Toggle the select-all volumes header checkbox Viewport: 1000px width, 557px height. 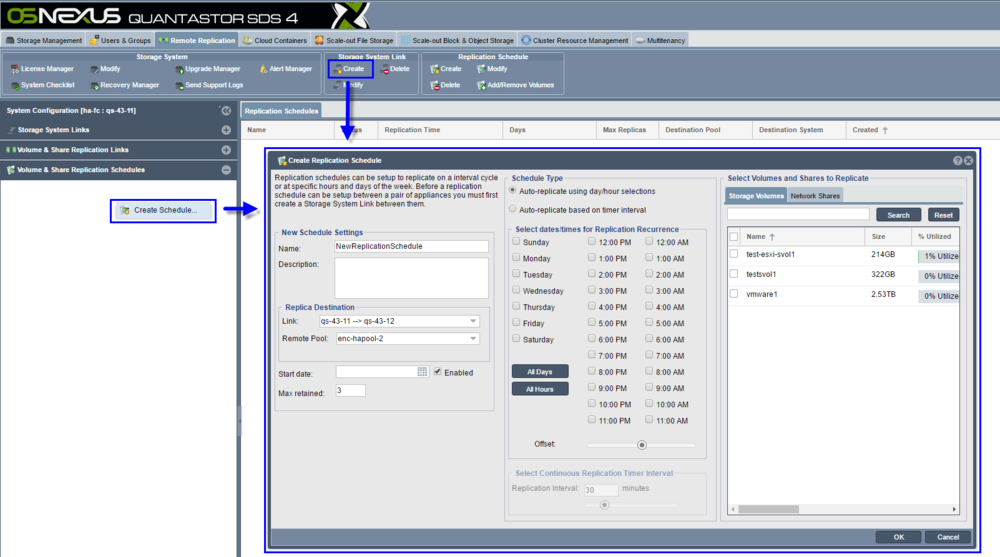[733, 237]
